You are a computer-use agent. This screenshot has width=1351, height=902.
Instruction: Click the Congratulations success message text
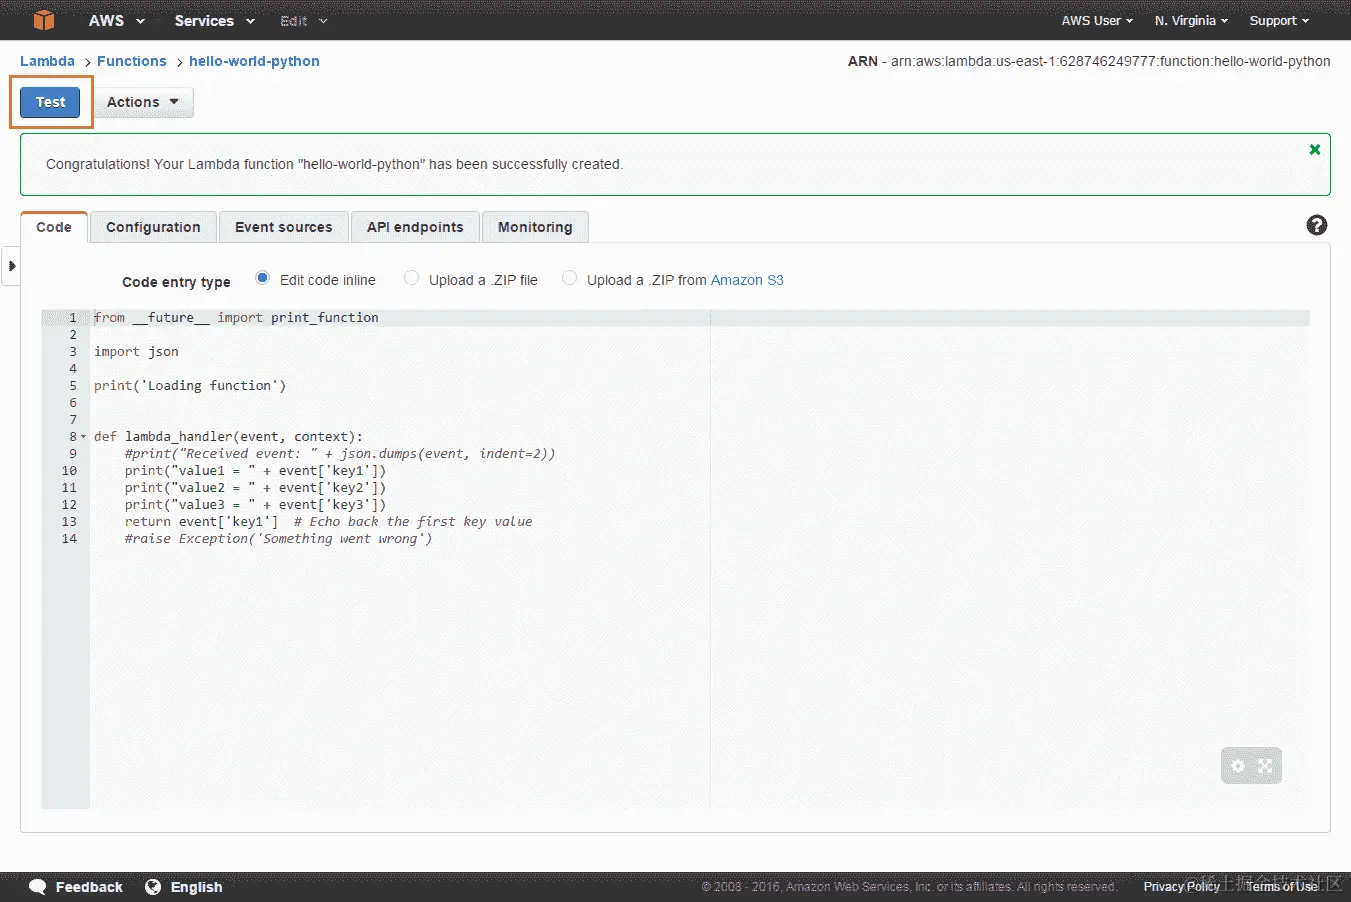pos(334,164)
